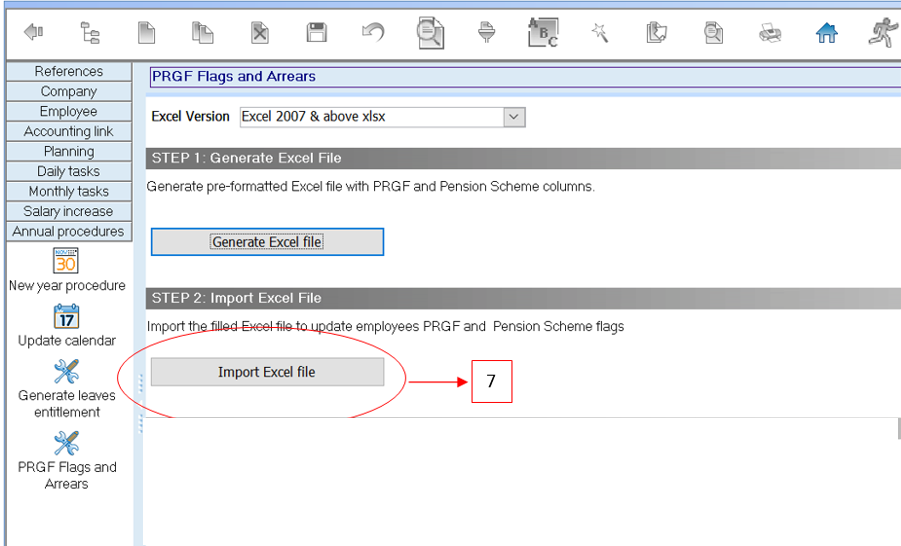Screen dimensions: 901x546
Task: Open the Monthly tasks menu section
Action: click(68, 191)
